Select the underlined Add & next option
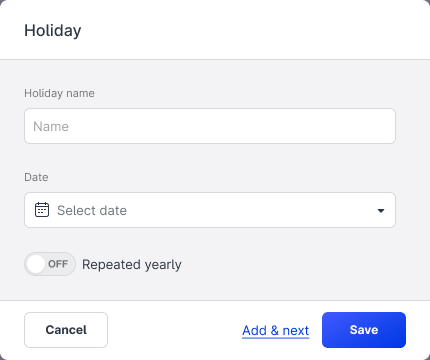 pos(276,331)
